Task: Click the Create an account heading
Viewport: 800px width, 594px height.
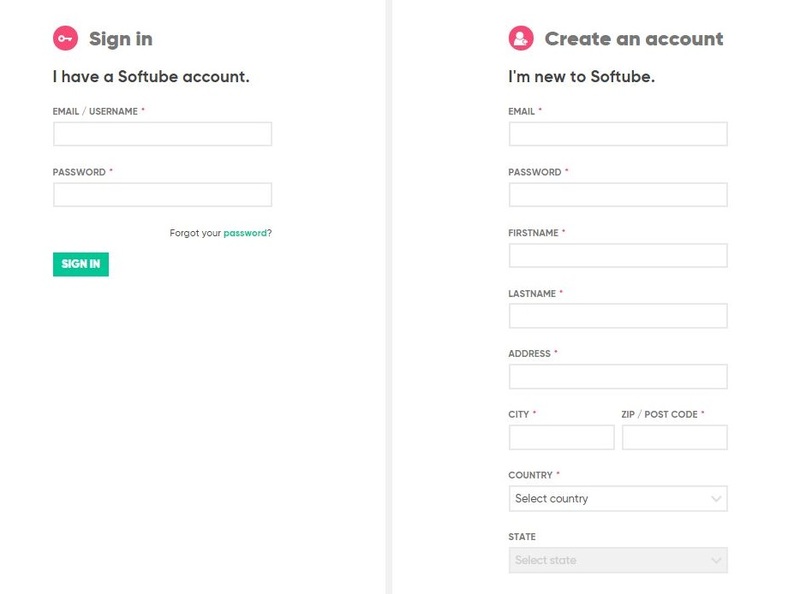Action: (x=634, y=39)
